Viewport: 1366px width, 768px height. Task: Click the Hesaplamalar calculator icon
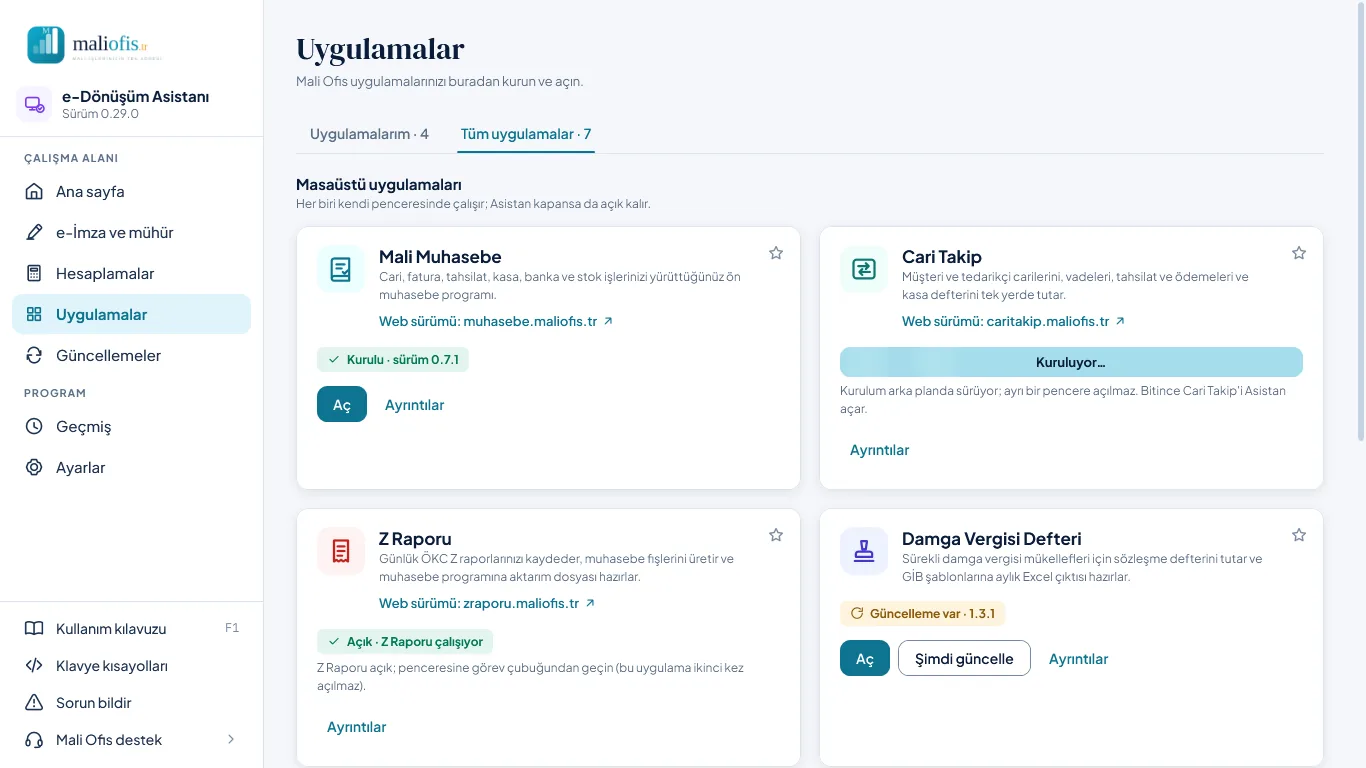click(x=34, y=273)
